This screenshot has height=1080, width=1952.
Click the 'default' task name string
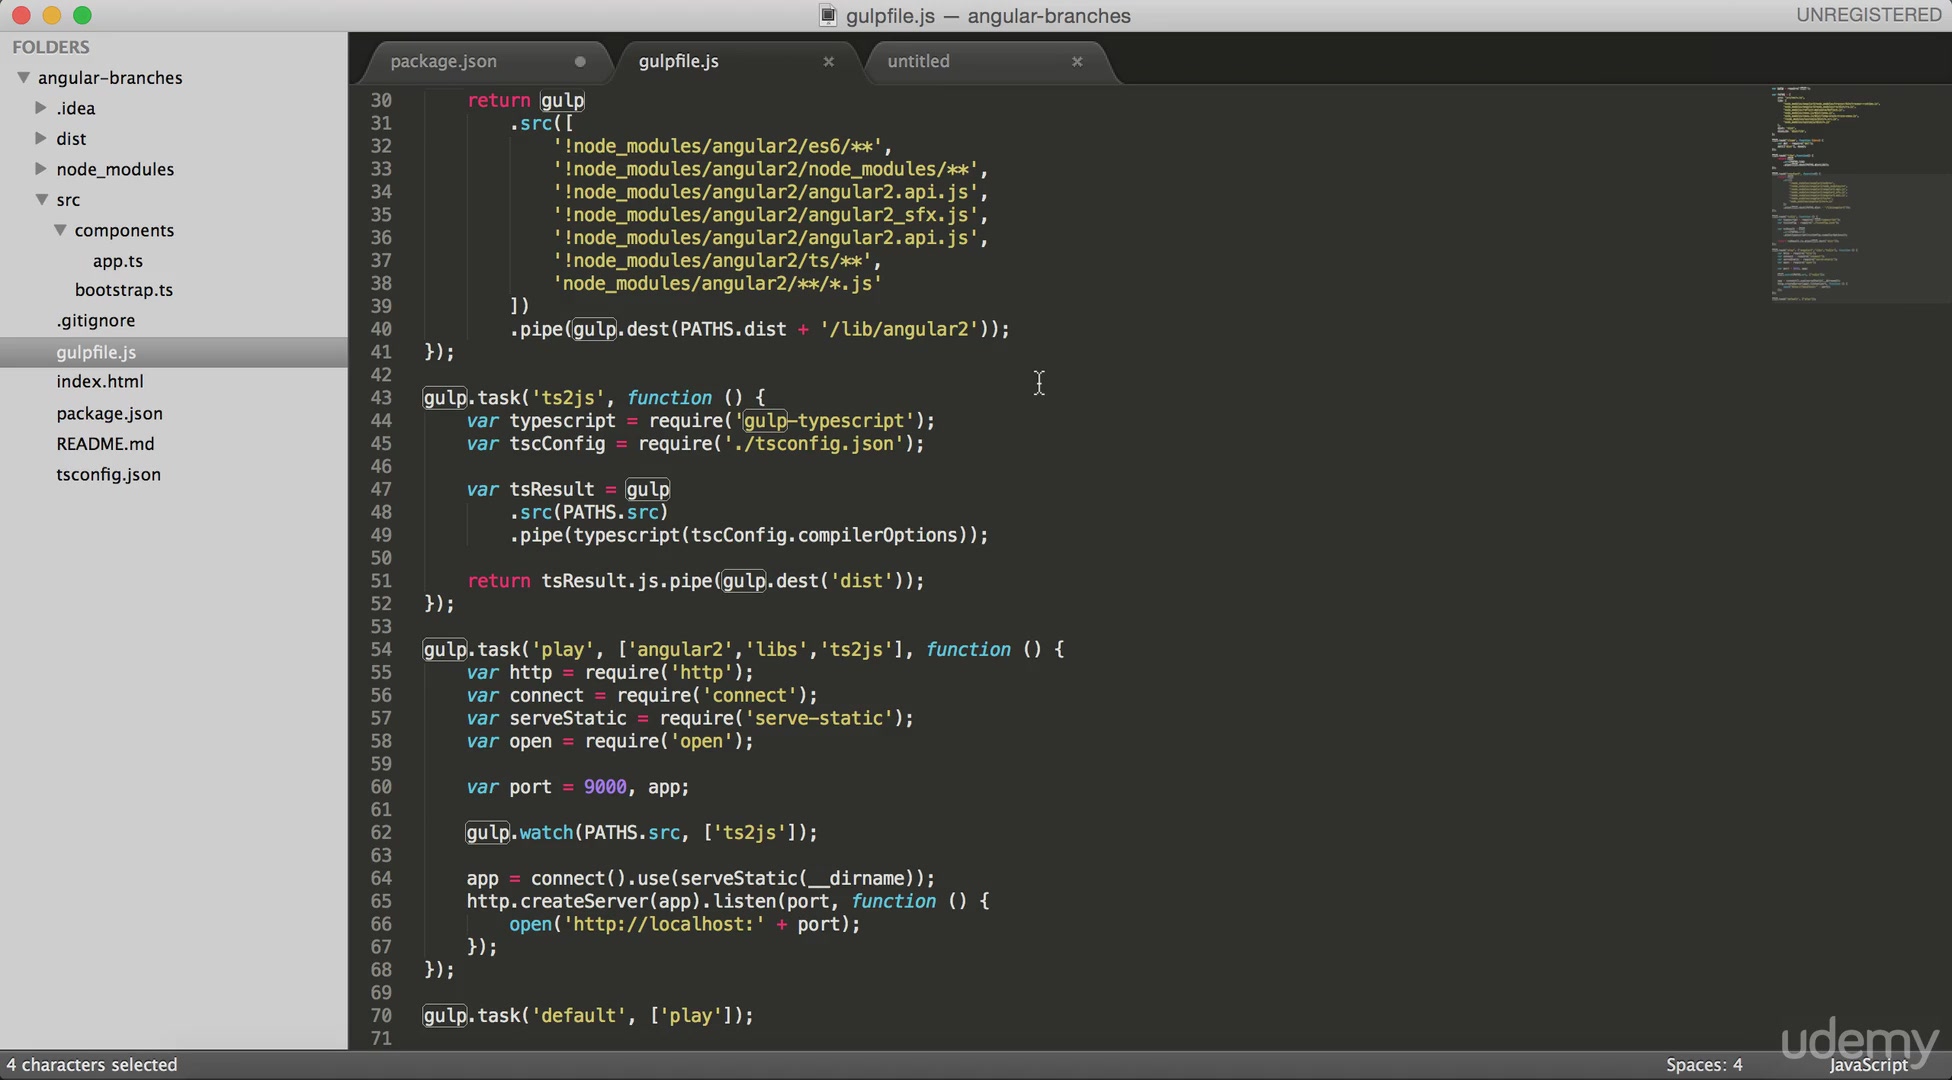coord(579,1016)
